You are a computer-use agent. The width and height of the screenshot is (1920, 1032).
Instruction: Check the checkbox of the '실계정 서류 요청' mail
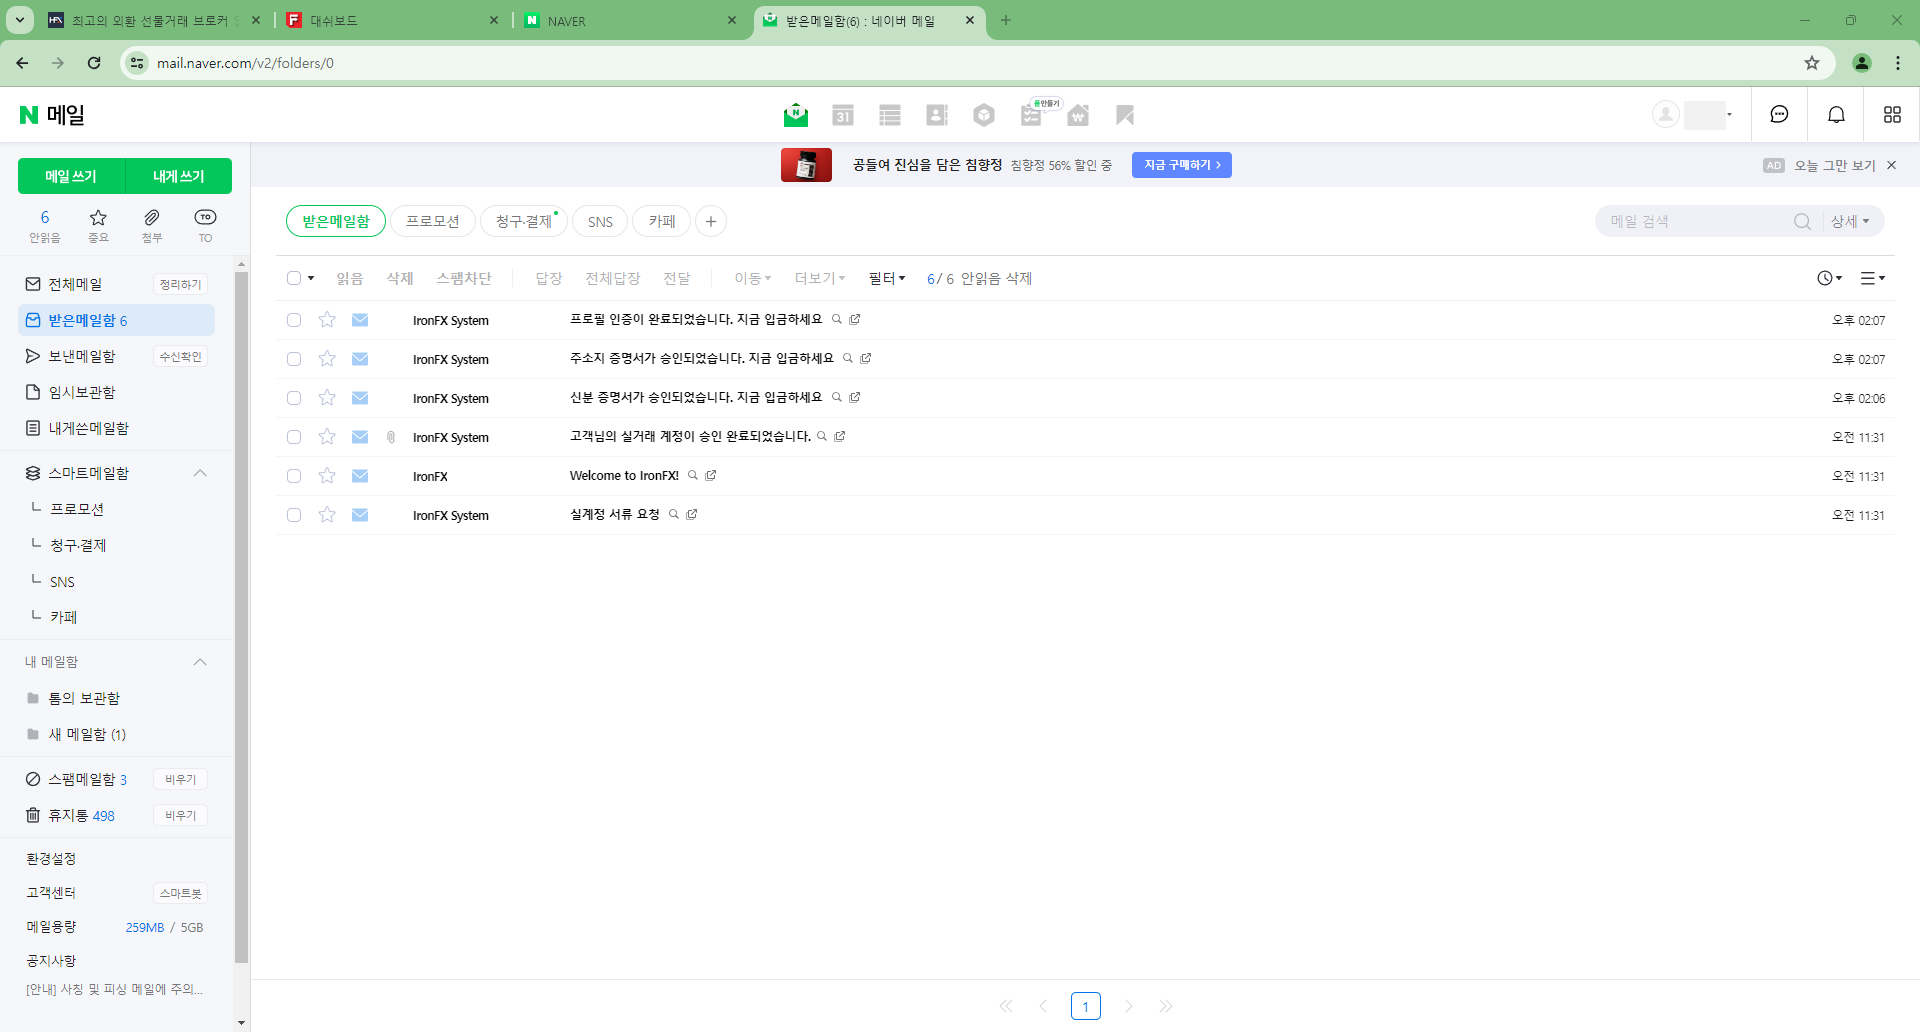[293, 515]
